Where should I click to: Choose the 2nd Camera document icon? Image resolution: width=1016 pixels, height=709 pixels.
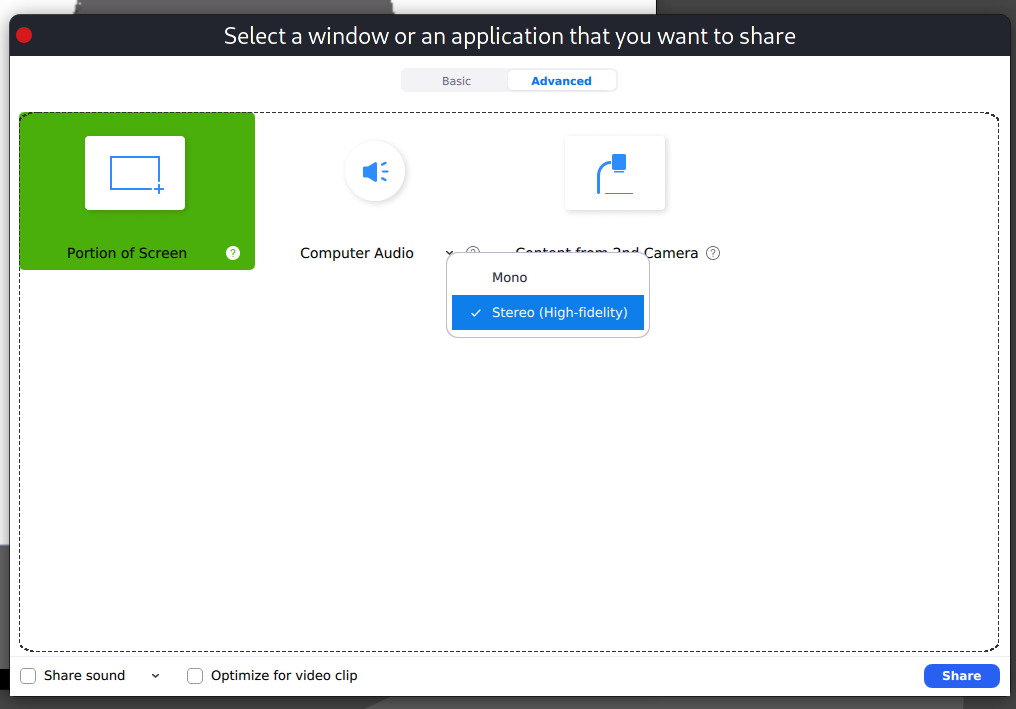tap(615, 173)
